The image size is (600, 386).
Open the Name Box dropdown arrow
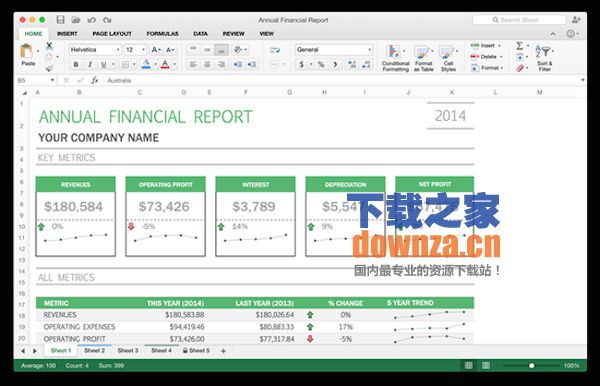click(52, 80)
